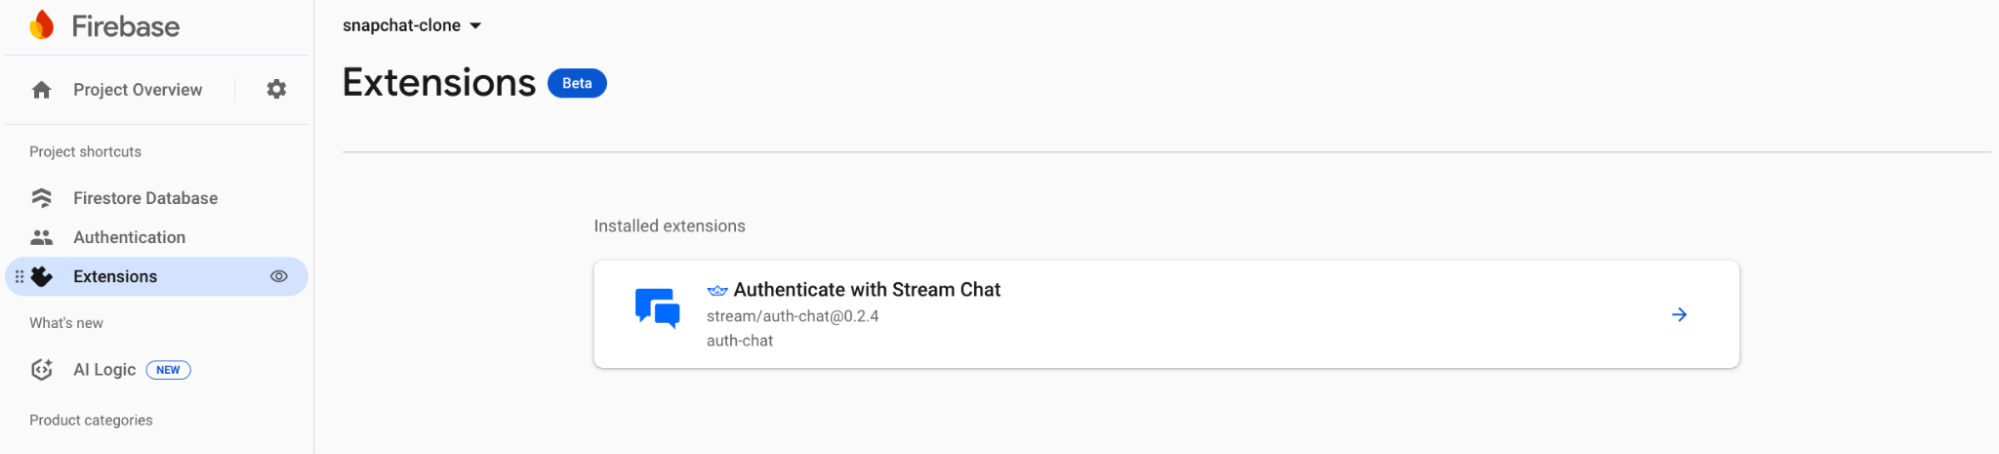Click the Stream Chat bubbles icon
Screen dimensions: 1999x454
pyautogui.click(x=657, y=309)
